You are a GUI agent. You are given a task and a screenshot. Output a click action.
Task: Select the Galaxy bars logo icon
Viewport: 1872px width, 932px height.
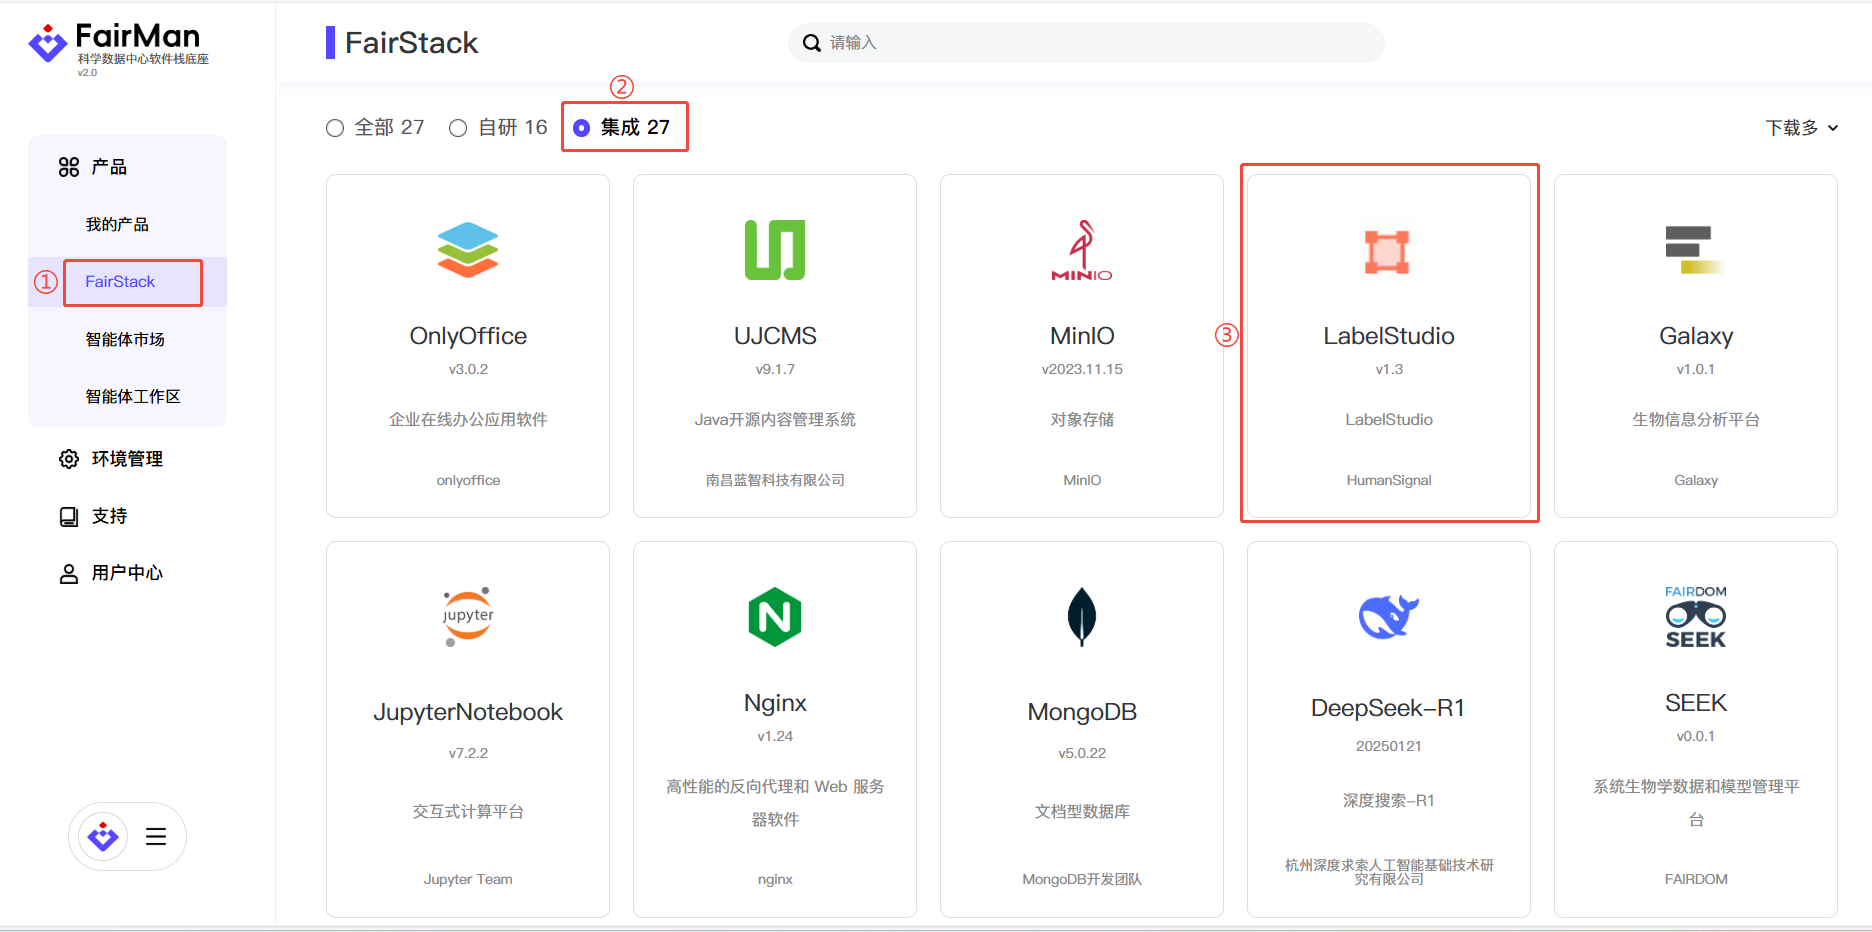coord(1695,250)
